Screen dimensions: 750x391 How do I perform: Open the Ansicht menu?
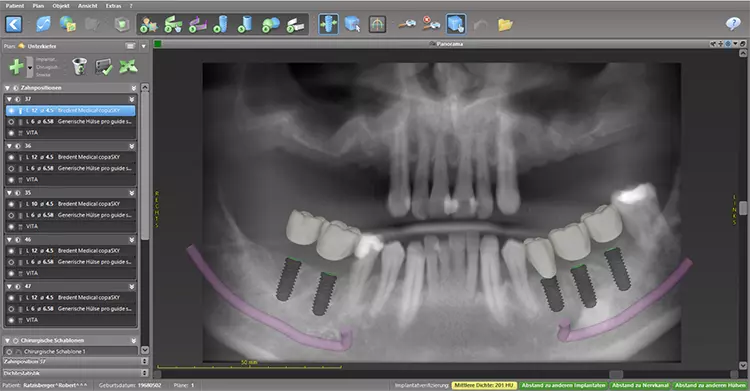click(88, 6)
